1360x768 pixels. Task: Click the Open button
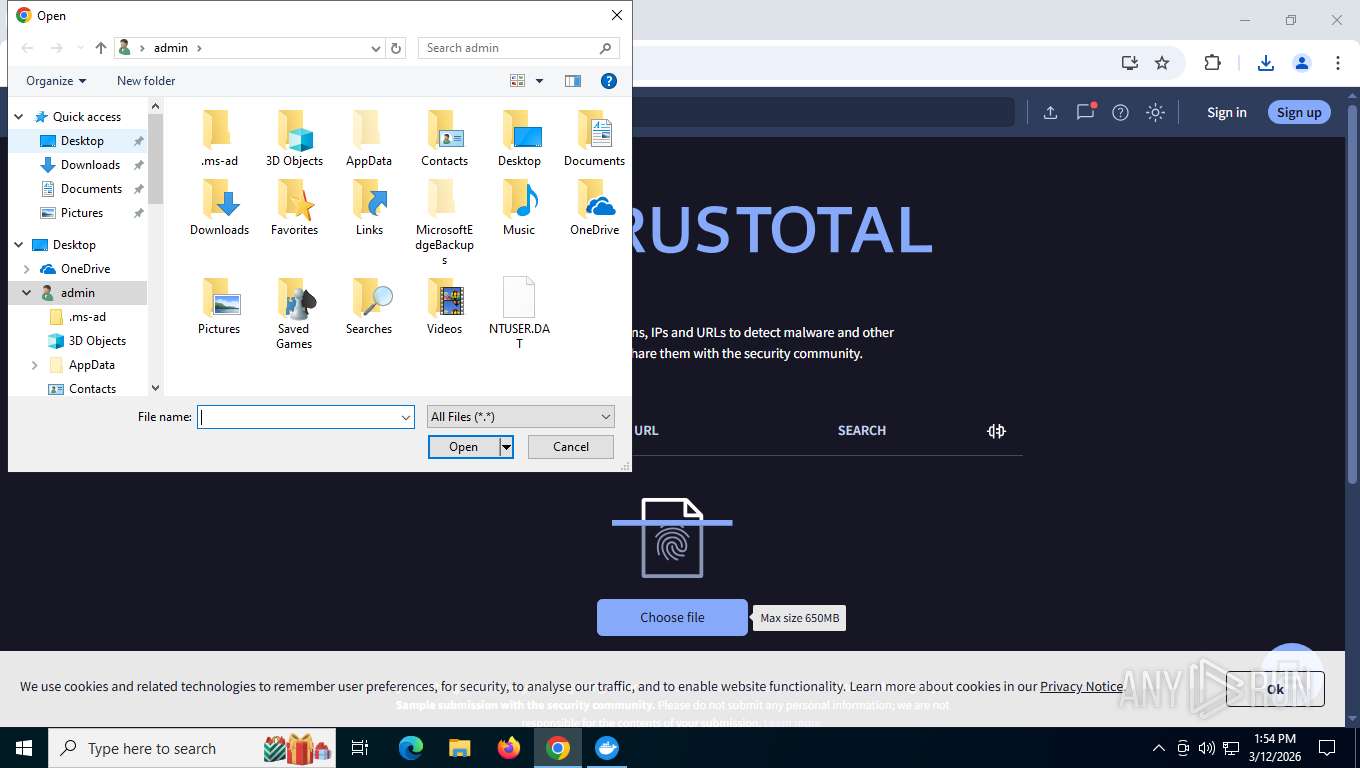pyautogui.click(x=463, y=447)
